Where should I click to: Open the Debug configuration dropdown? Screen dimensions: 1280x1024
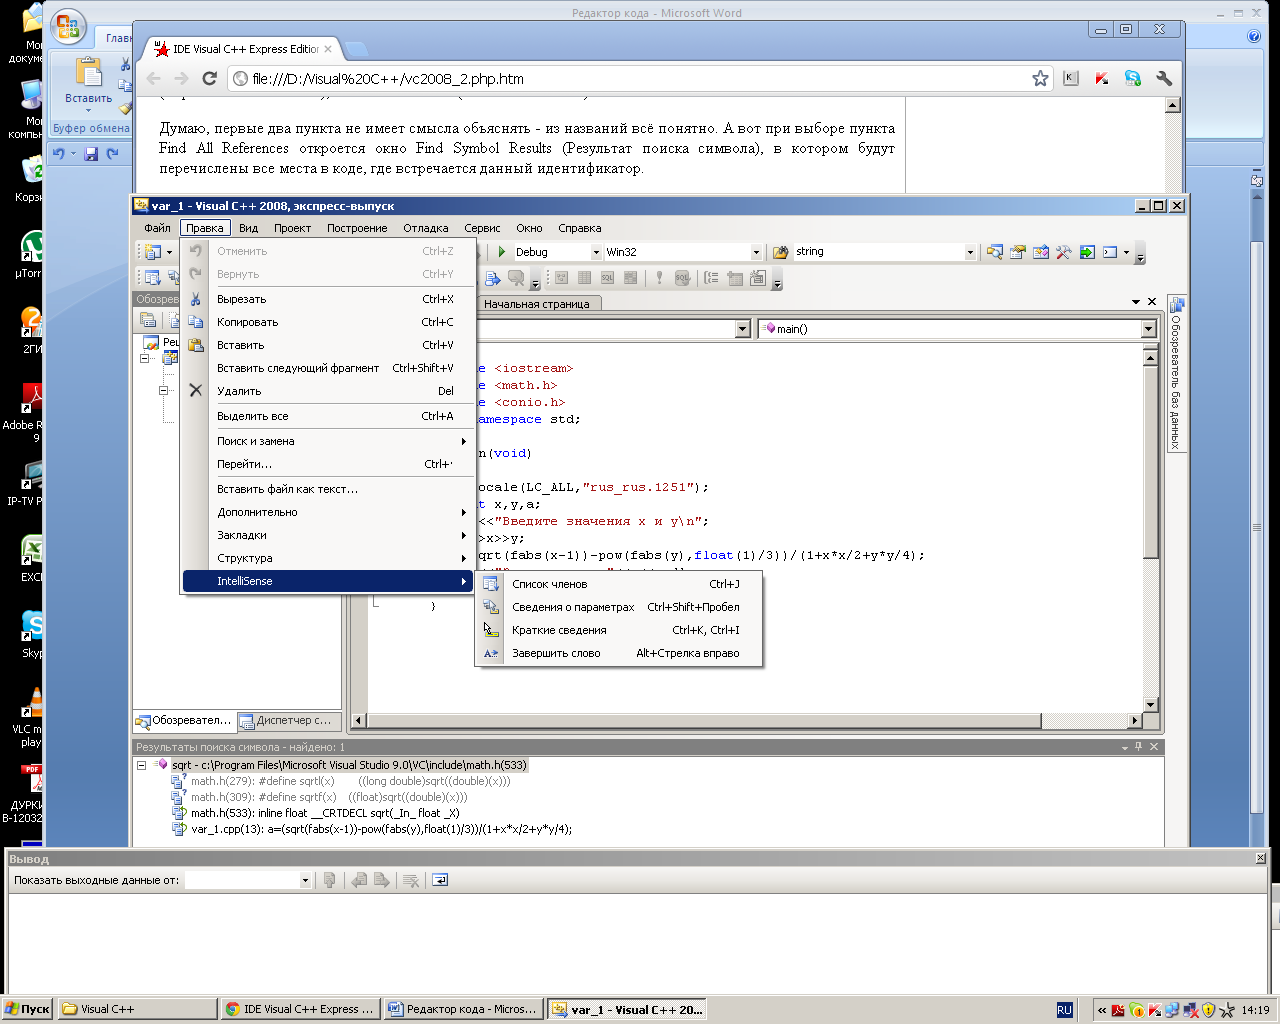(x=596, y=252)
